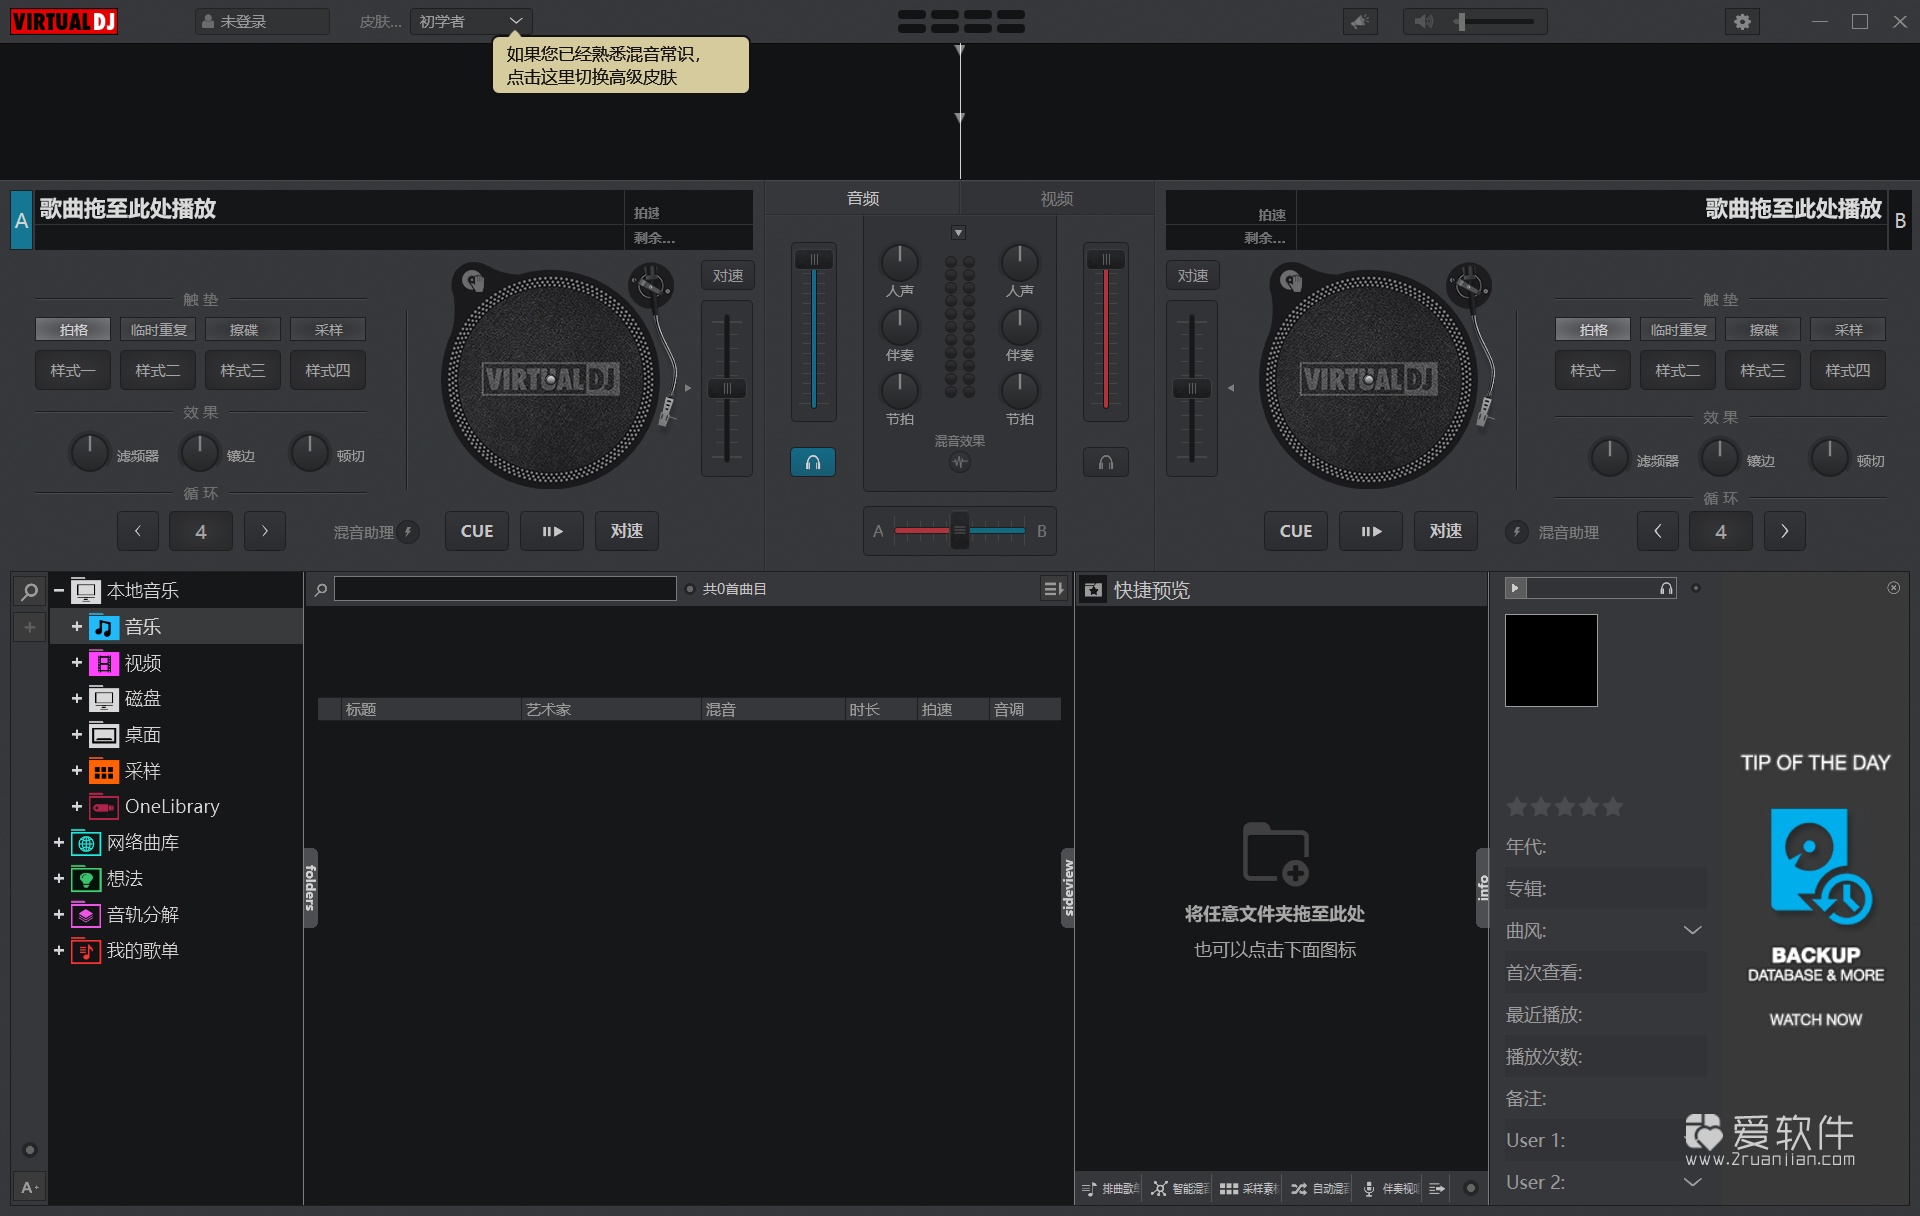1920x1216 pixels.
Task: Expand the 音乐 folder
Action: click(x=77, y=627)
